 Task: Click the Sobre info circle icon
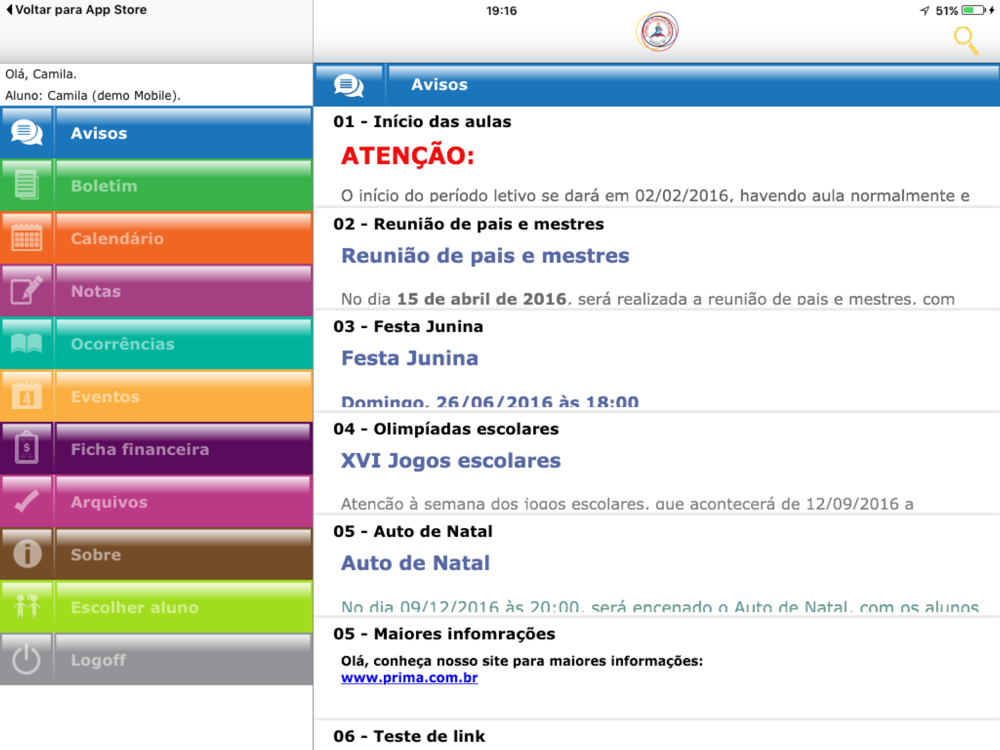tap(27, 554)
